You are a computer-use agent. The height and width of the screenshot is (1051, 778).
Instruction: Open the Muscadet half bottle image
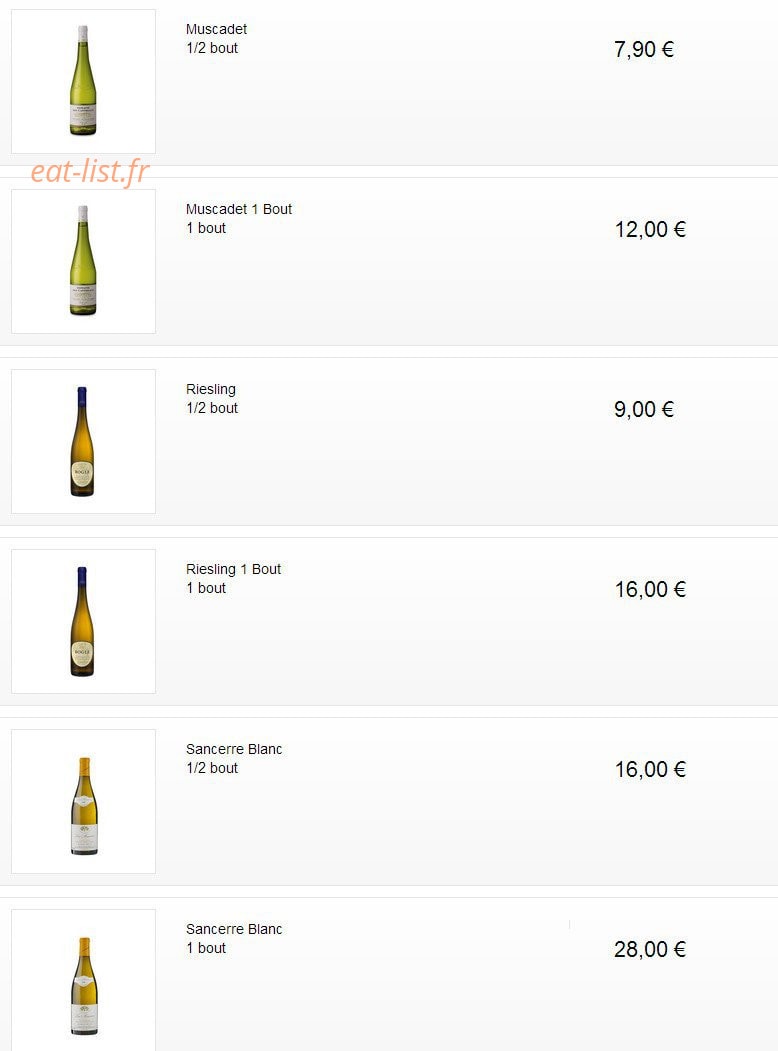[x=83, y=81]
